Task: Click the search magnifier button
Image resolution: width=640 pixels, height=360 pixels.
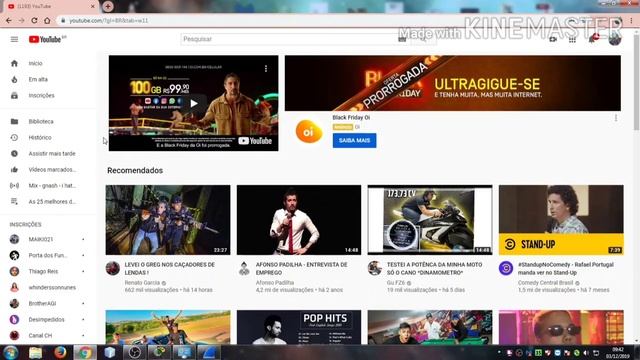Action: pyautogui.click(x=423, y=39)
